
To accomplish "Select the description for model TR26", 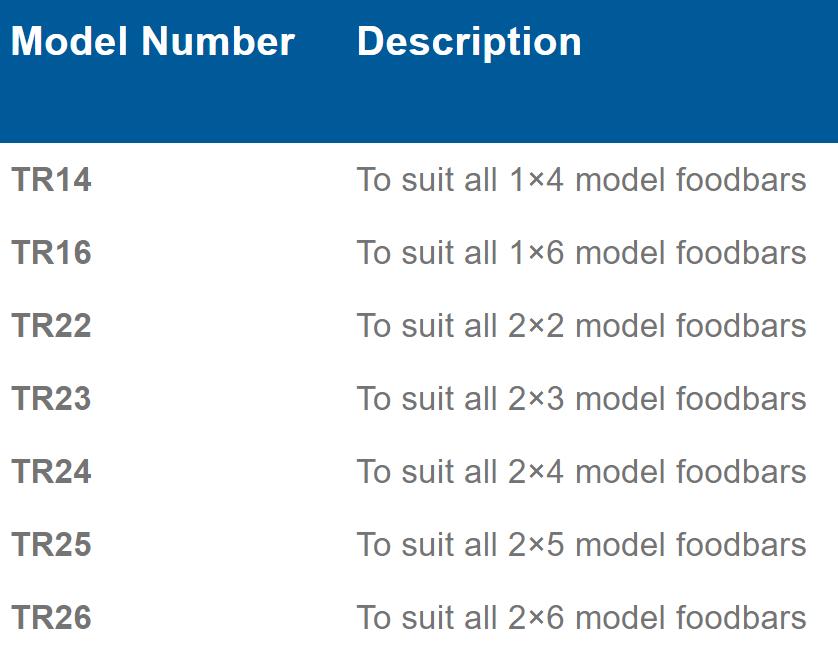I will 581,619.
